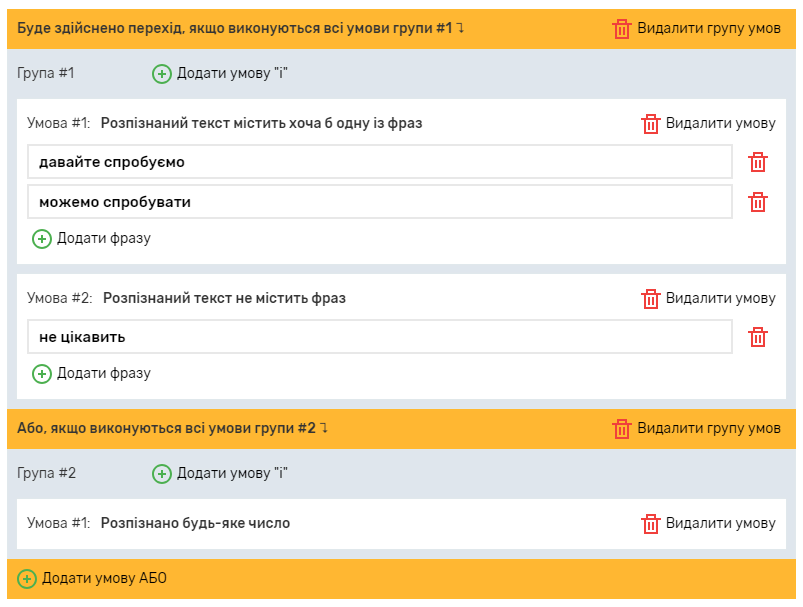Open condition type "містить хоча б одну із фраз"
This screenshot has width=803, height=607.
(x=261, y=124)
